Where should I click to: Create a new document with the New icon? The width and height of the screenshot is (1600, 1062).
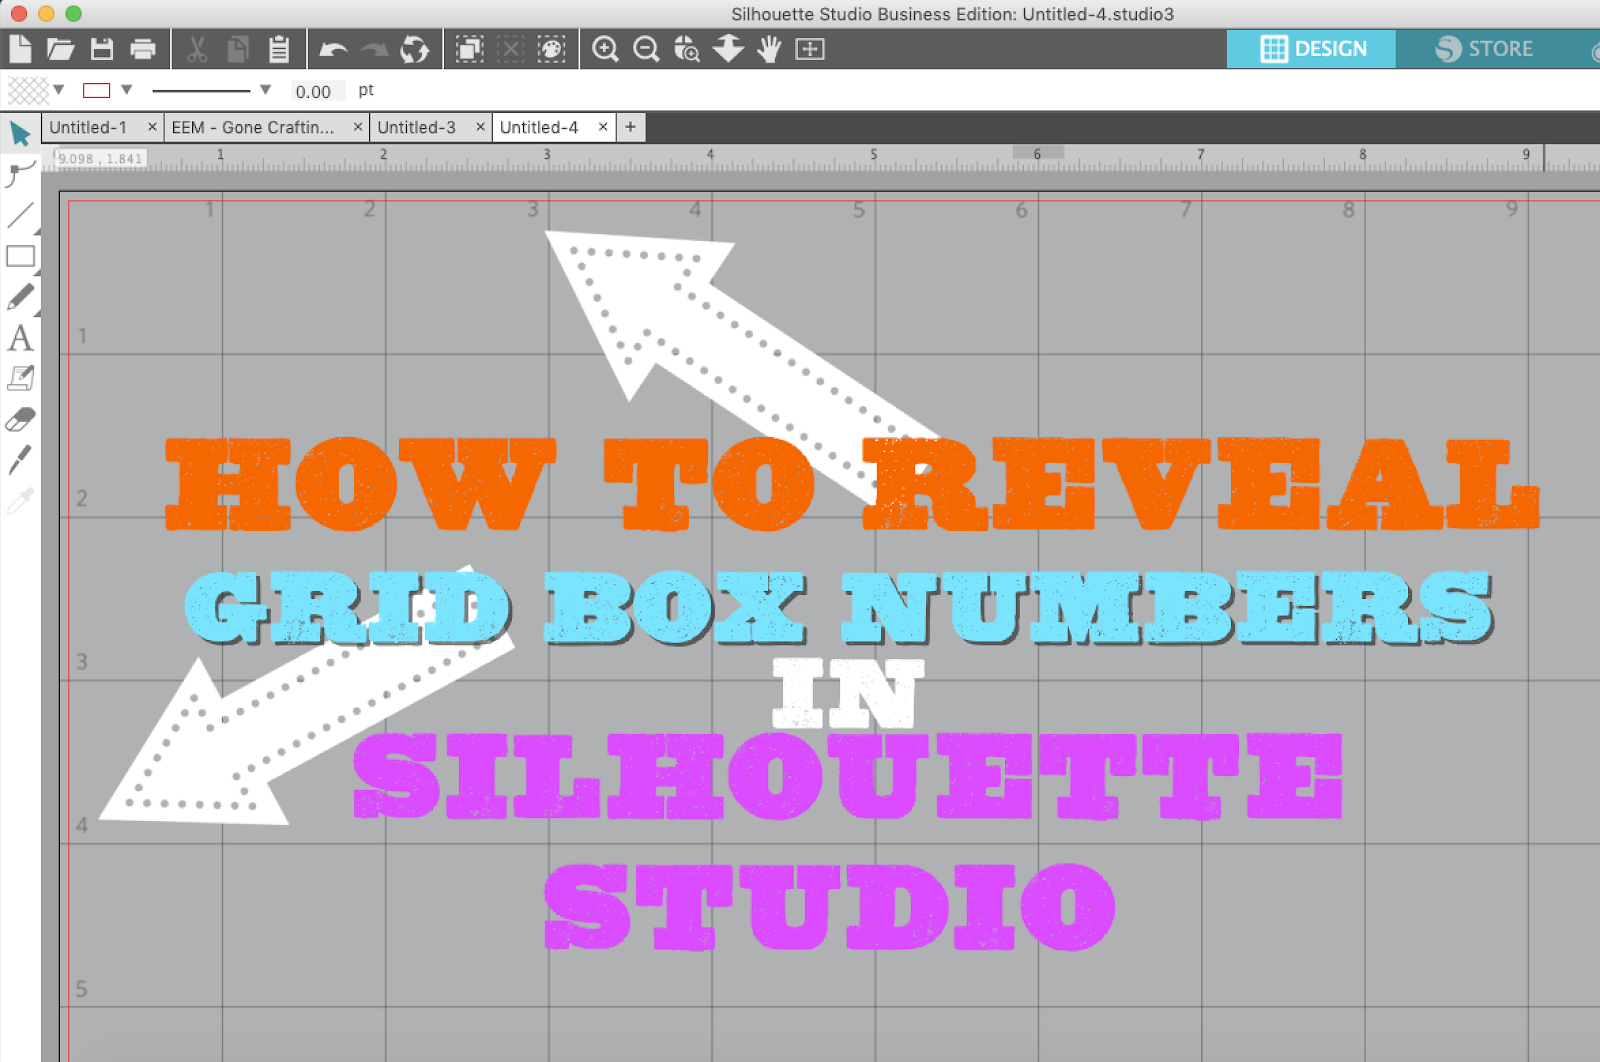coord(20,48)
